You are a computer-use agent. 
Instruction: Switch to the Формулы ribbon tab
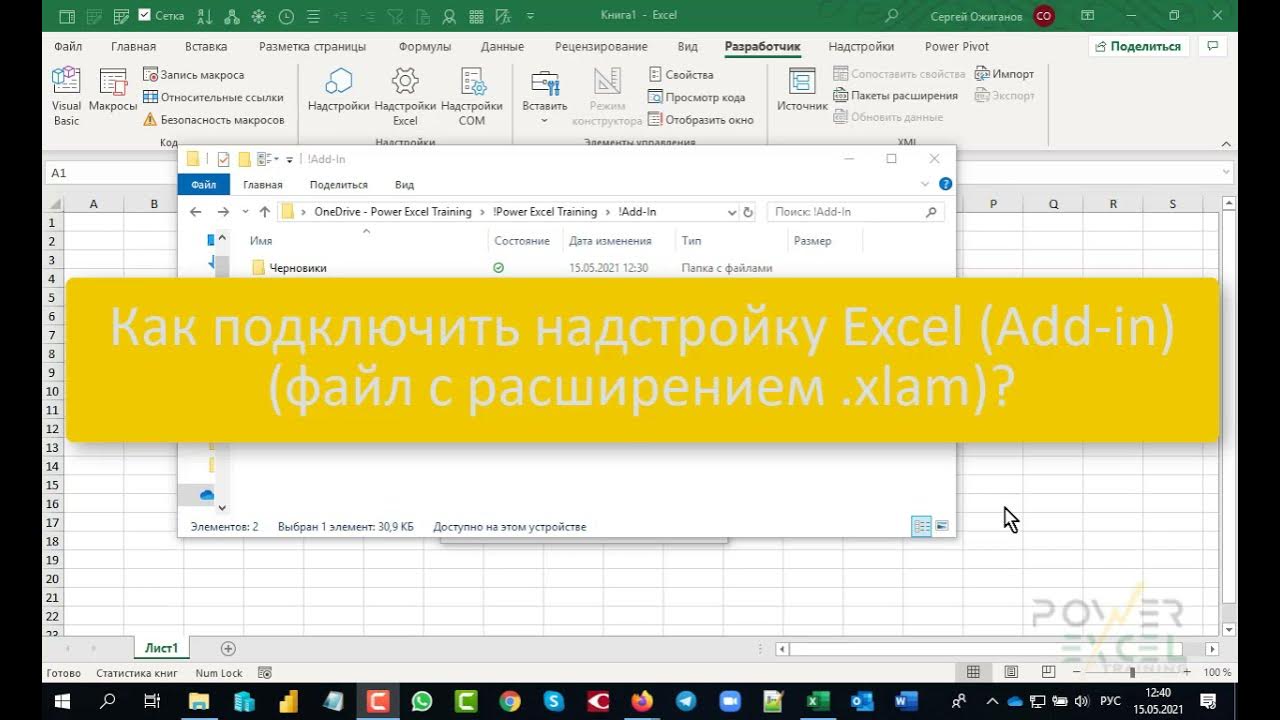pos(424,47)
